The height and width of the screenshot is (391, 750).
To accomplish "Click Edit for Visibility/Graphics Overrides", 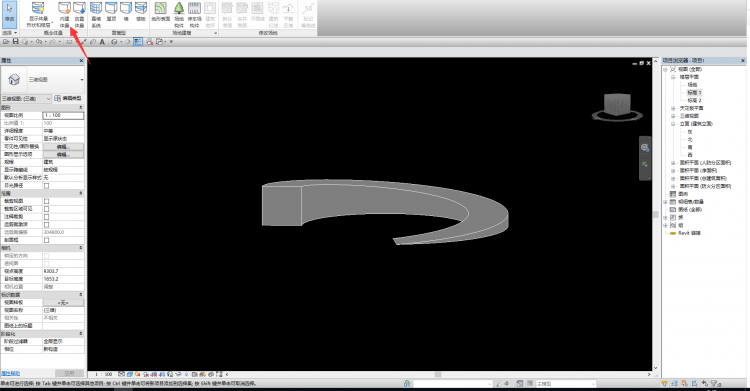I will (x=63, y=146).
